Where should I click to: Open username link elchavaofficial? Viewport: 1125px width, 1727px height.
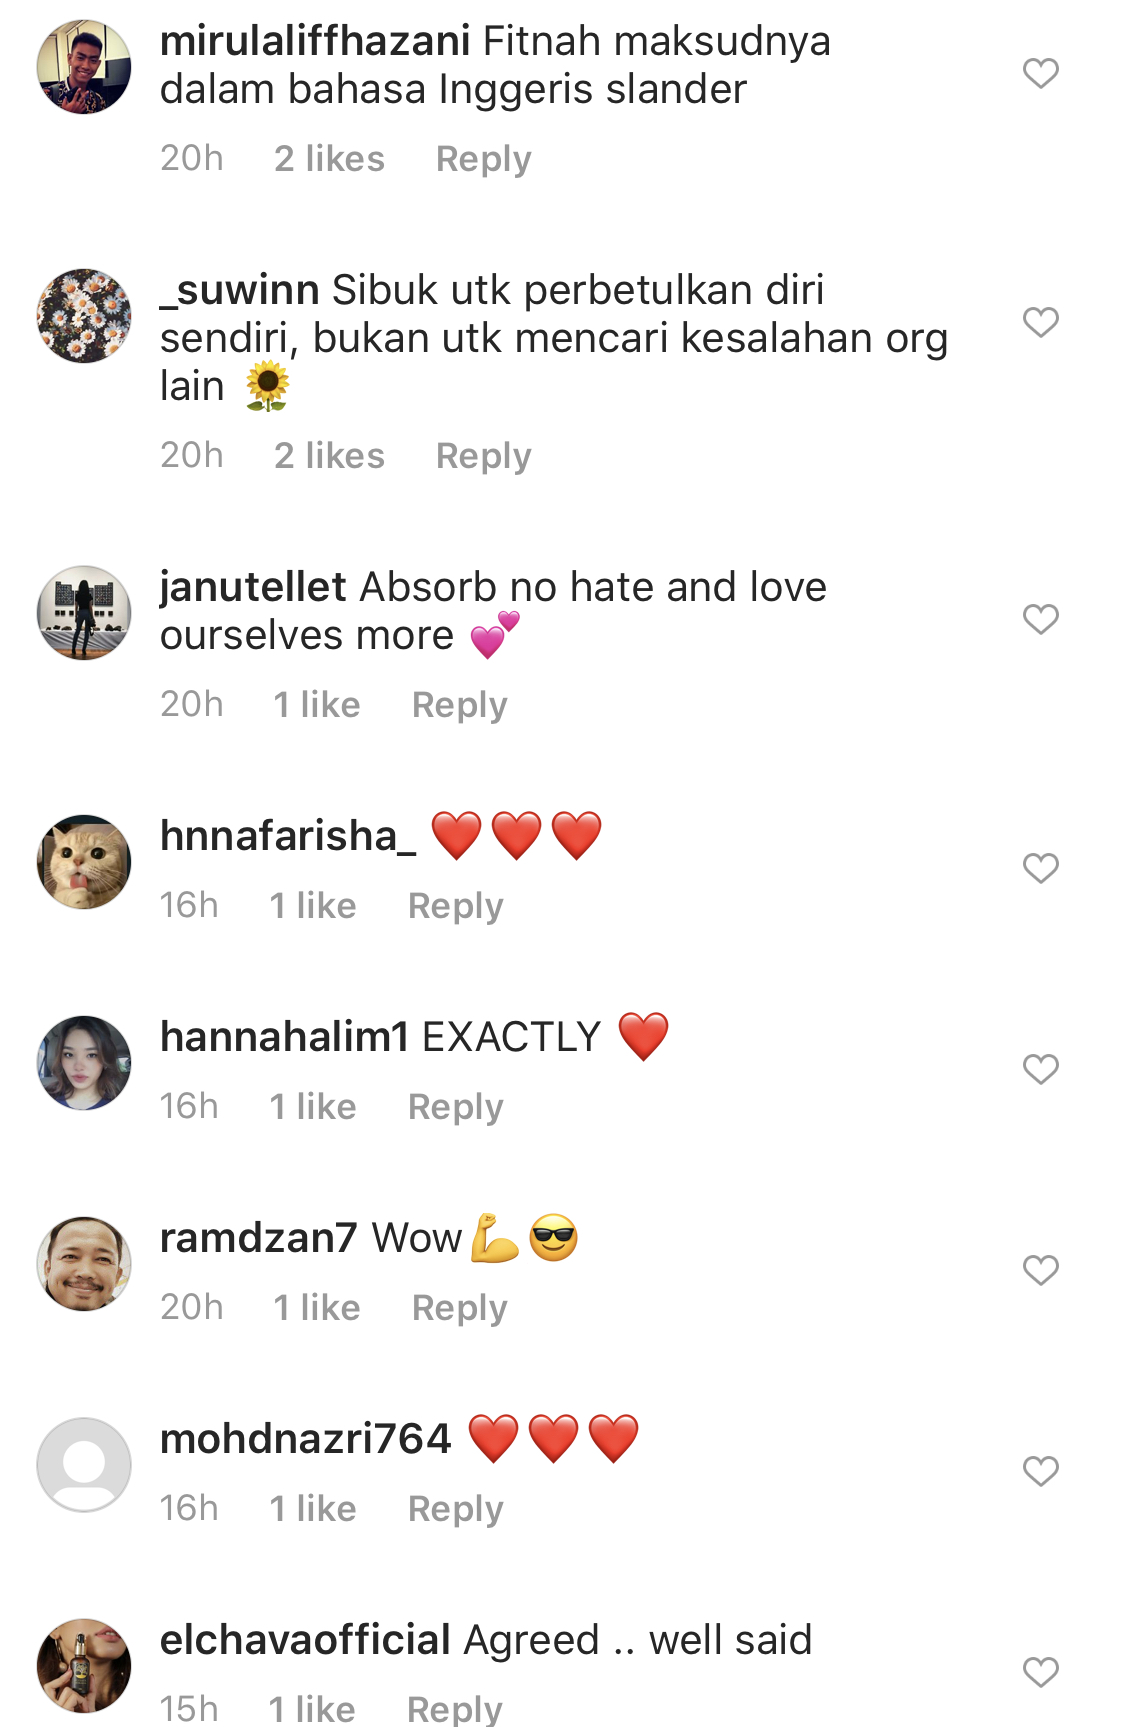pos(305,1640)
